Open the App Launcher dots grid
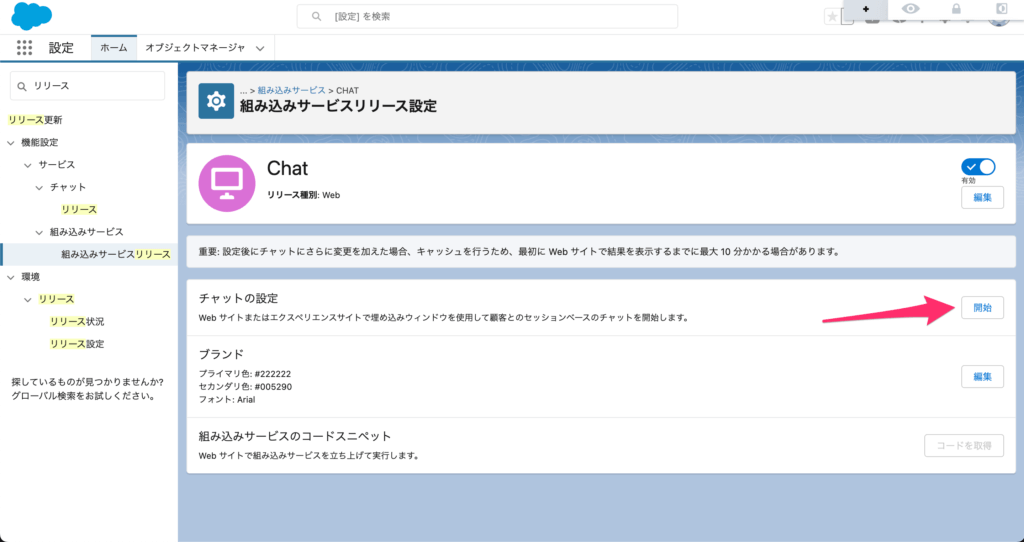 pos(24,48)
